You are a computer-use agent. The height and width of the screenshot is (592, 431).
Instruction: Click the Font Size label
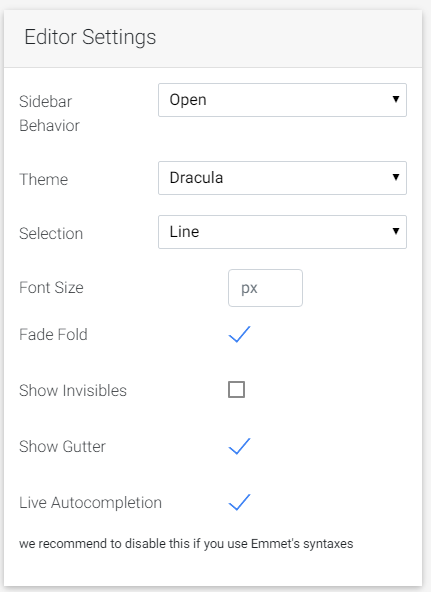51,288
